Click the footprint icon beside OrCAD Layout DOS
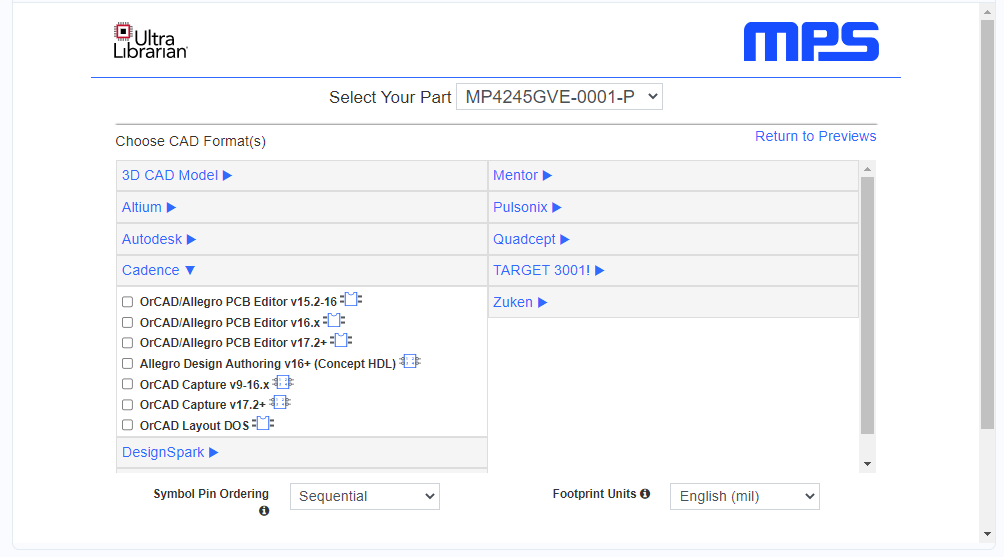Screen dimensions: 1004x557 [263, 424]
